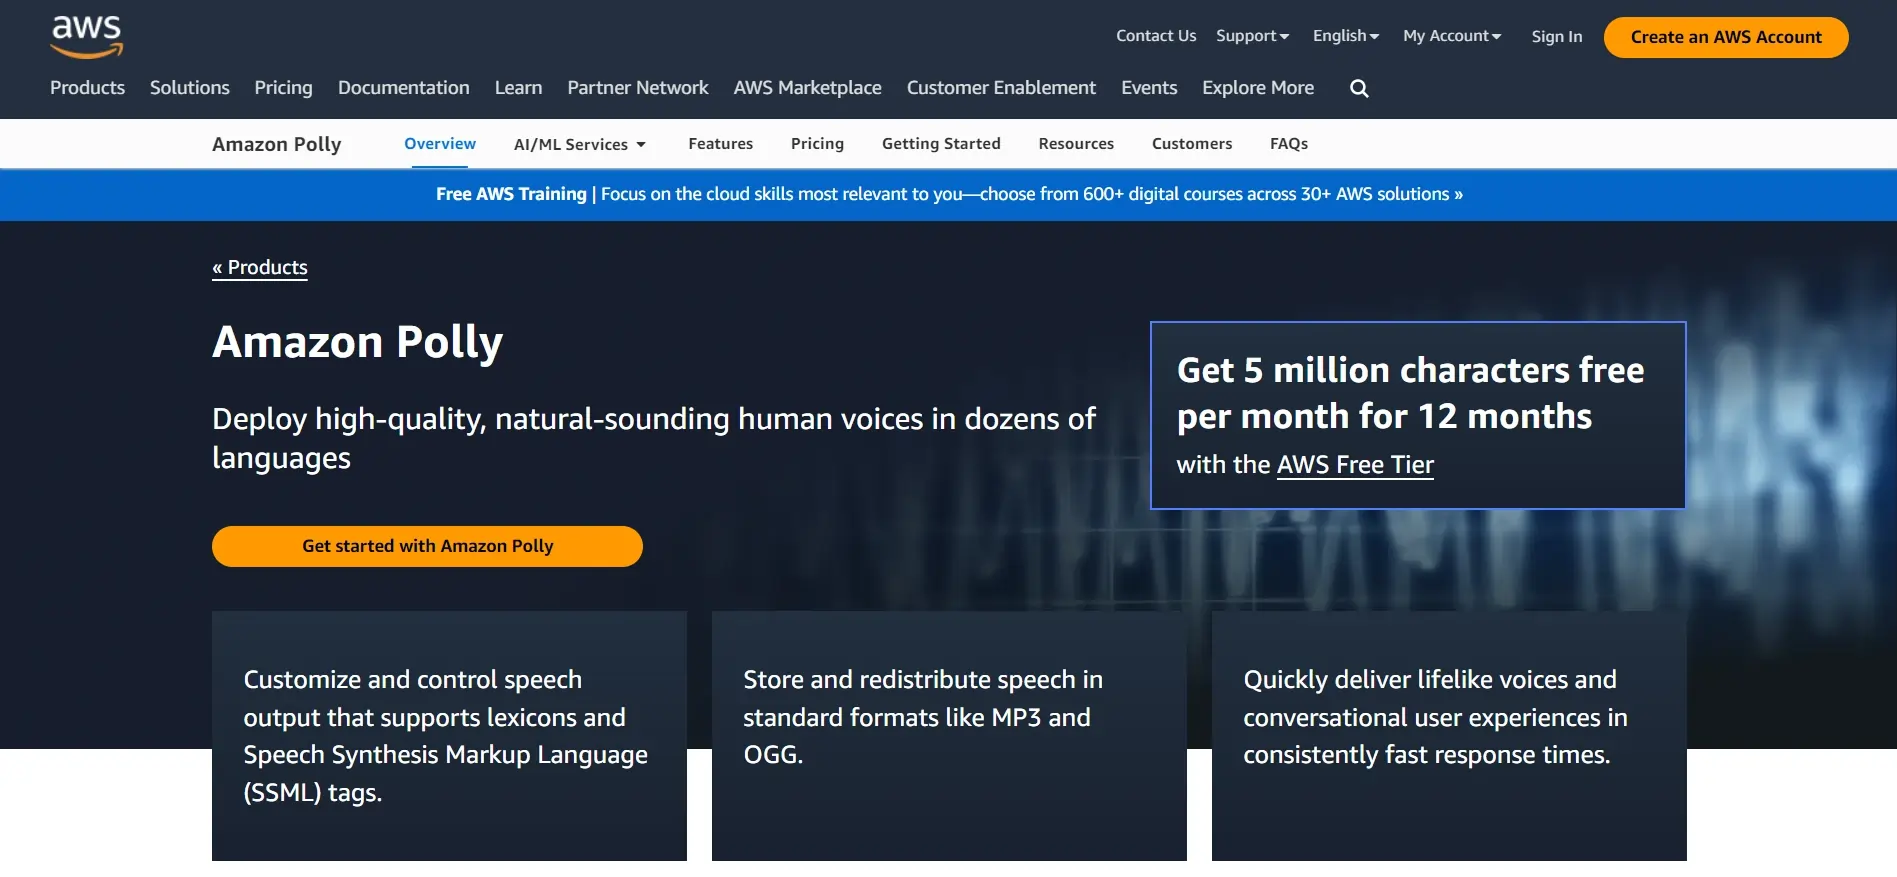The image size is (1897, 877).
Task: Open the Documentation menu
Action: tap(404, 88)
